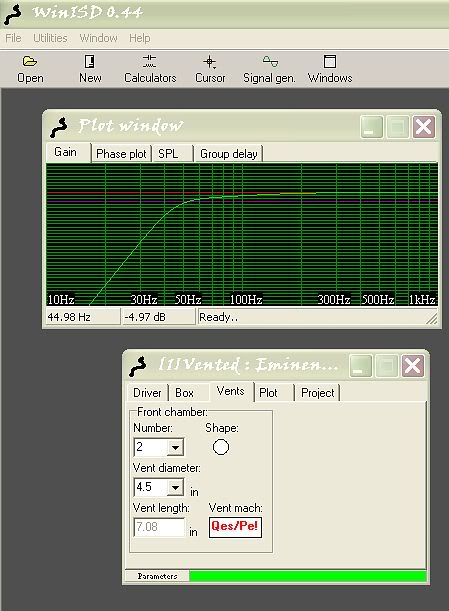Click the green Parameters progress bar

(308, 576)
